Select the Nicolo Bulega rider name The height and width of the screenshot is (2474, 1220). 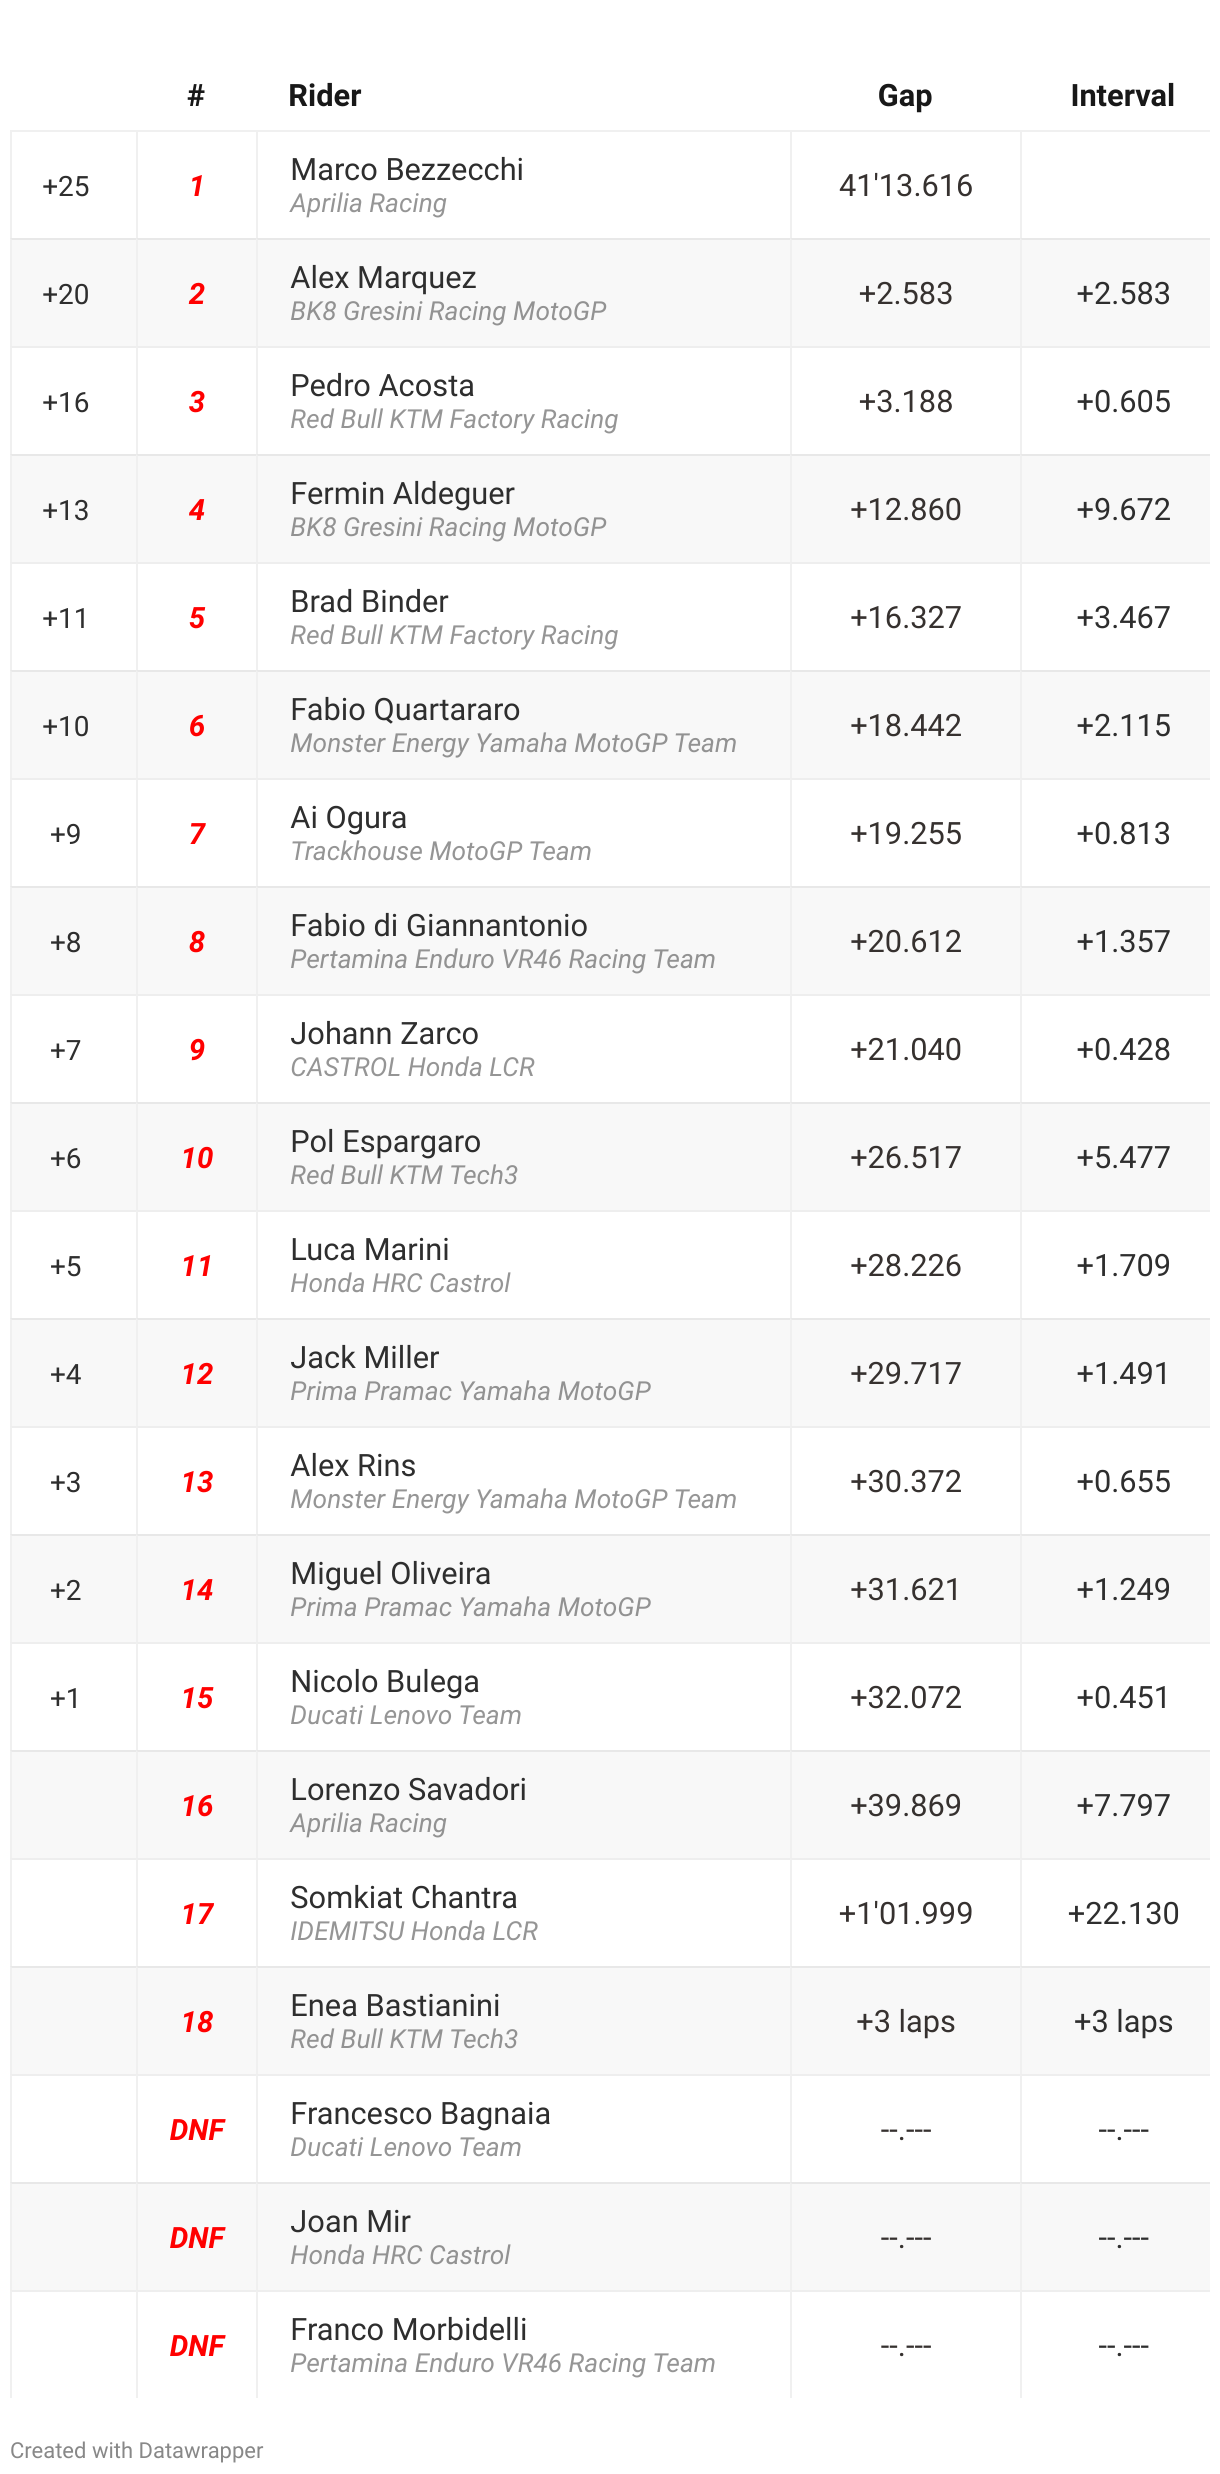(x=384, y=1681)
